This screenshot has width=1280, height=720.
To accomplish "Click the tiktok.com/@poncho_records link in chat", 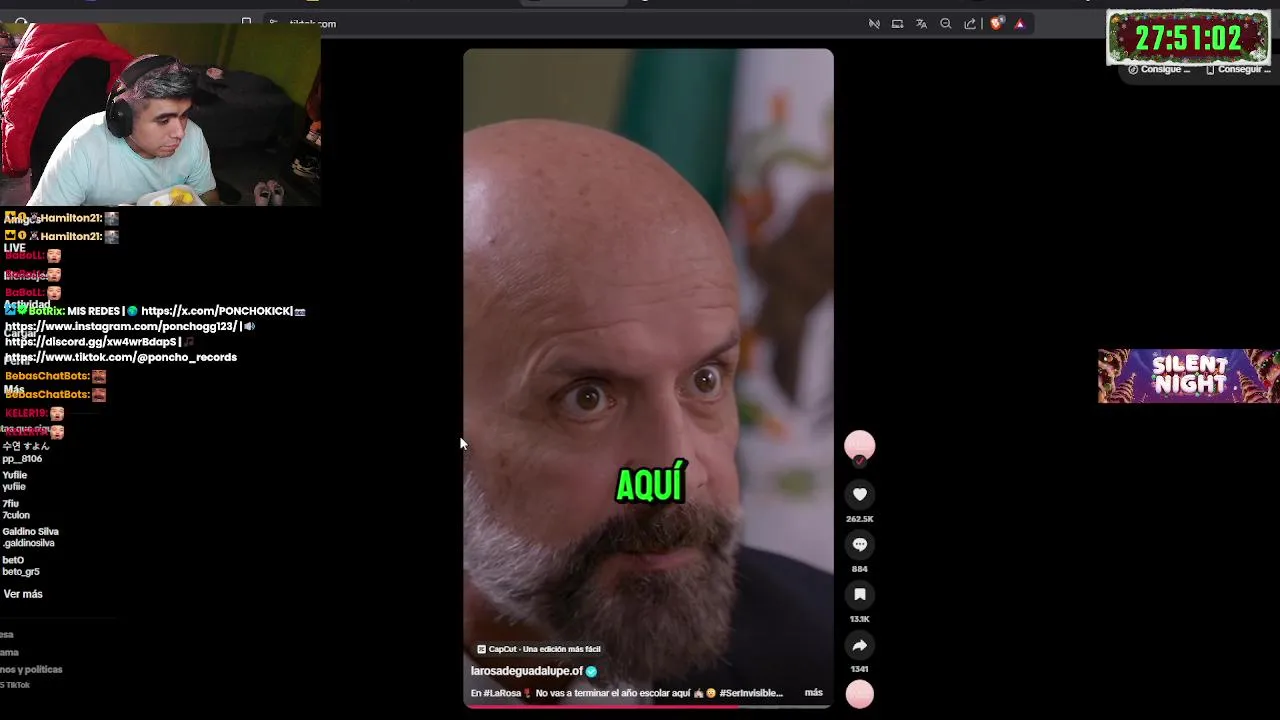I will pos(120,357).
